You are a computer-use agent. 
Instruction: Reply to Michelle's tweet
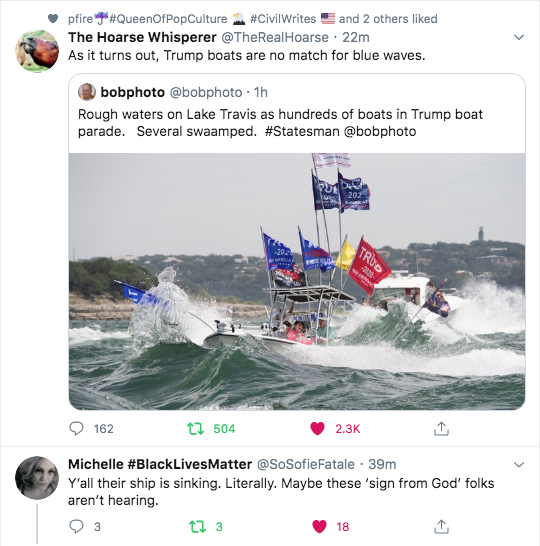[x=77, y=526]
